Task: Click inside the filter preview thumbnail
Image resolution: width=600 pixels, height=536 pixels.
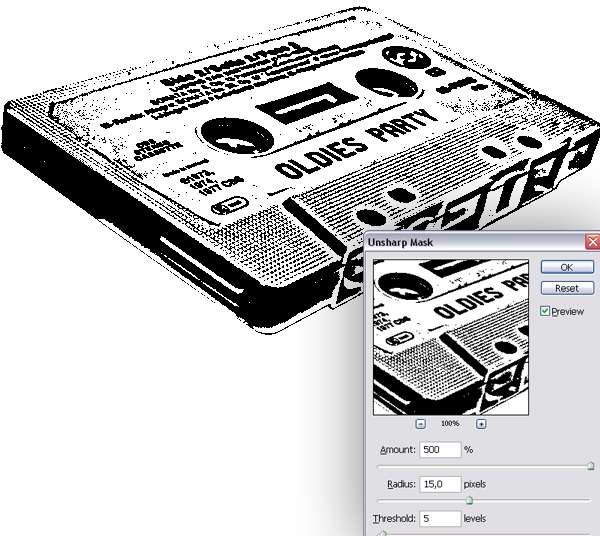Action: [449, 336]
